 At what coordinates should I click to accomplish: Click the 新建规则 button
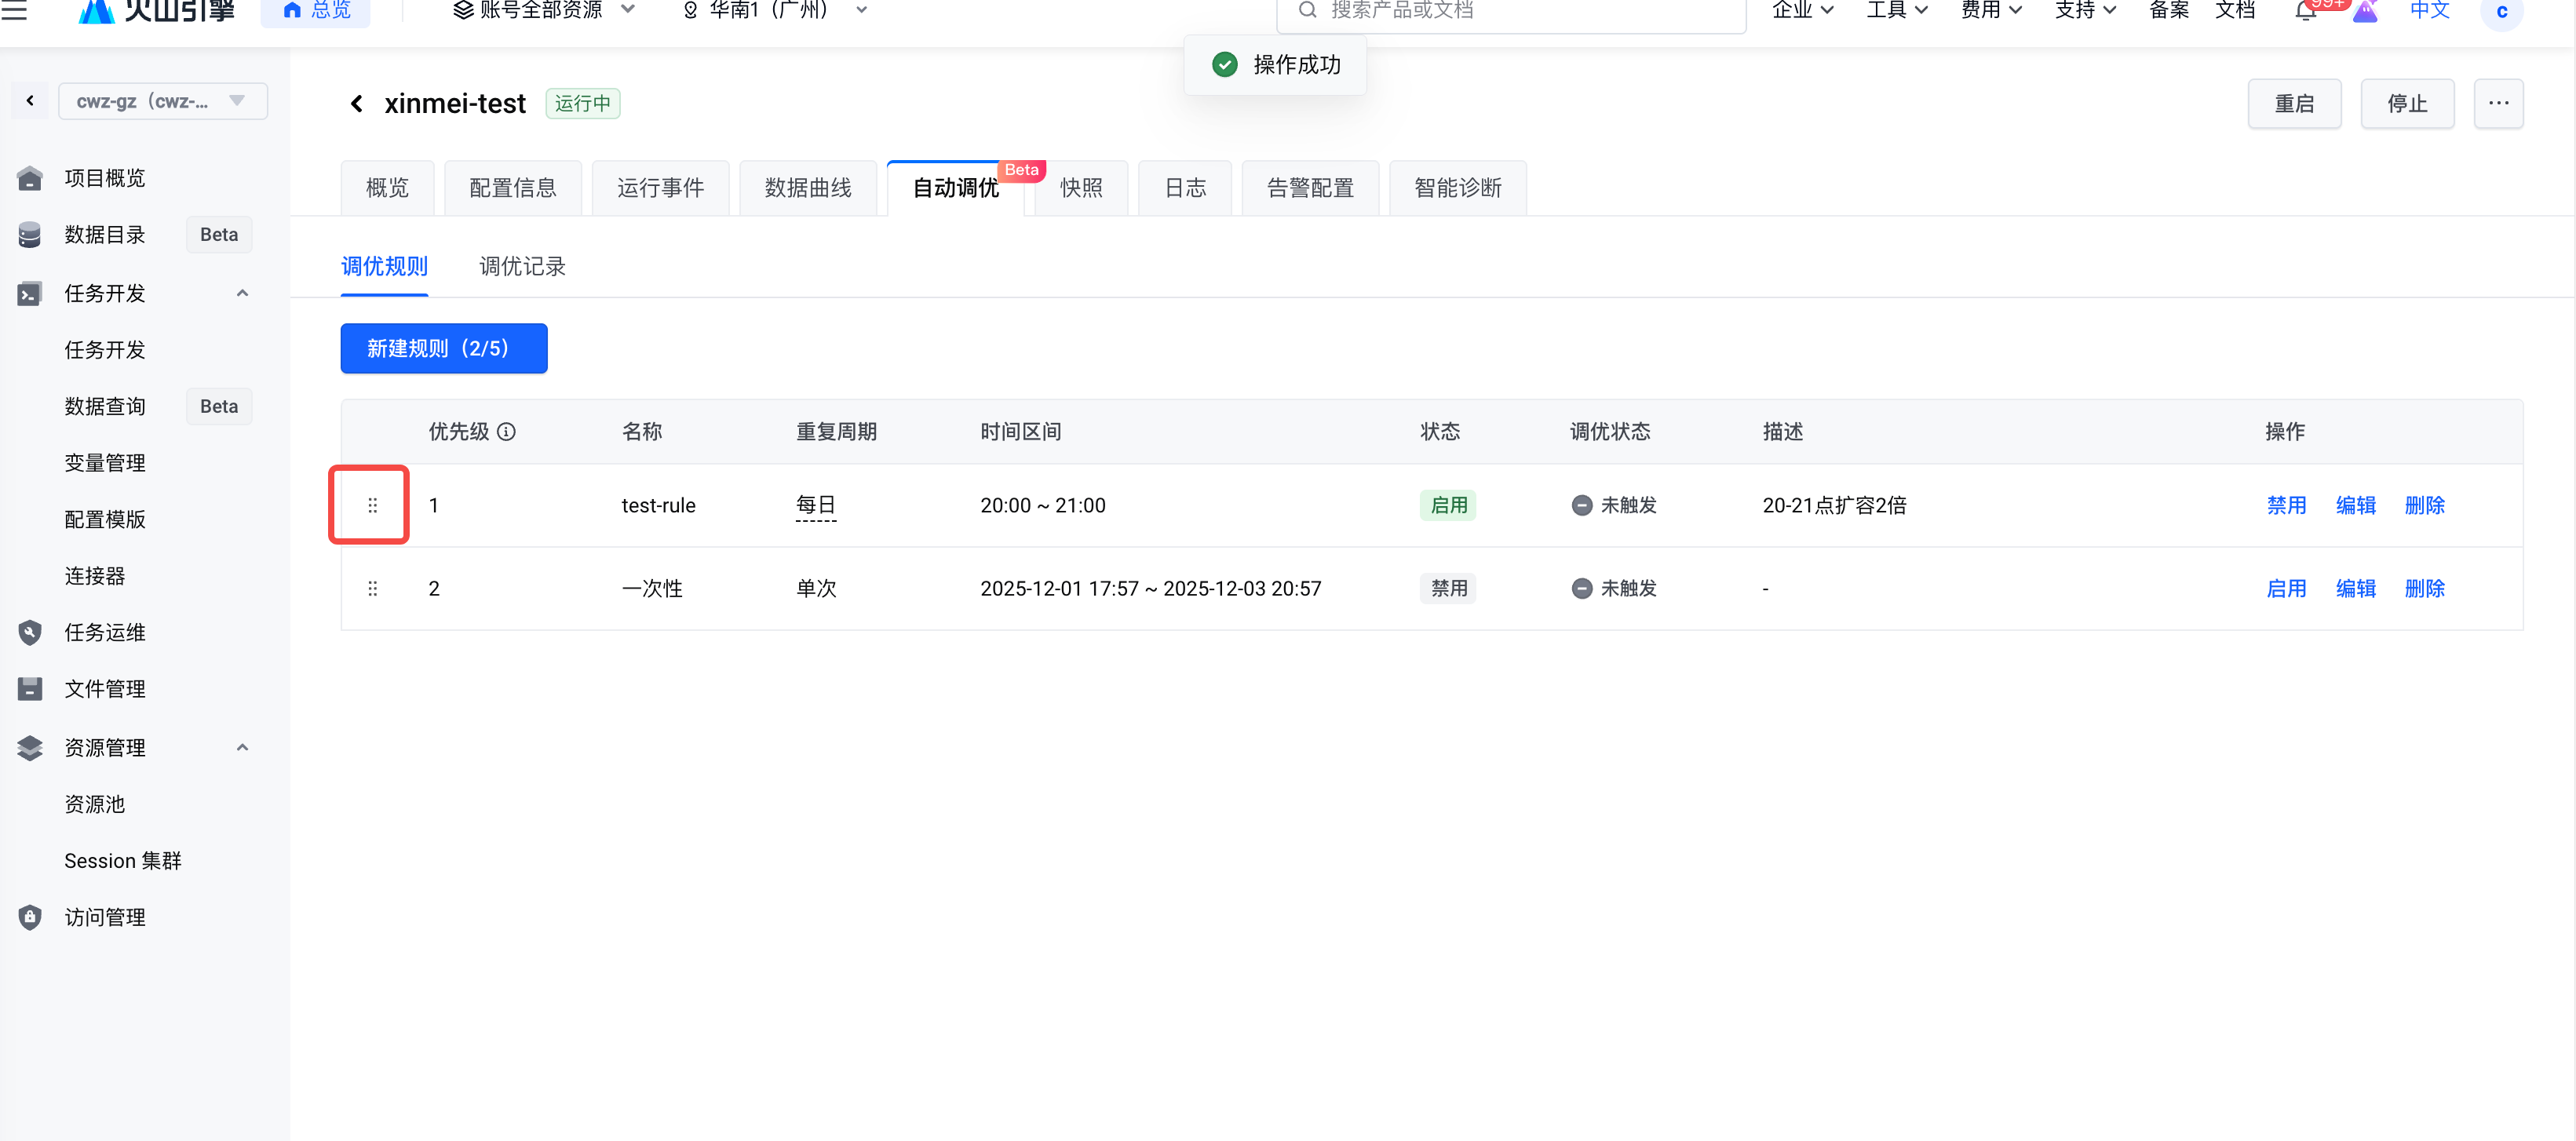coord(443,348)
